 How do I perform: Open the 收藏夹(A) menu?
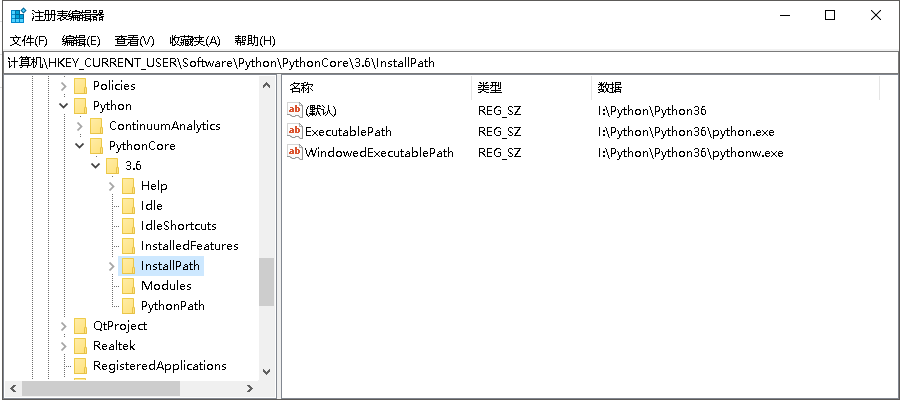(x=194, y=41)
